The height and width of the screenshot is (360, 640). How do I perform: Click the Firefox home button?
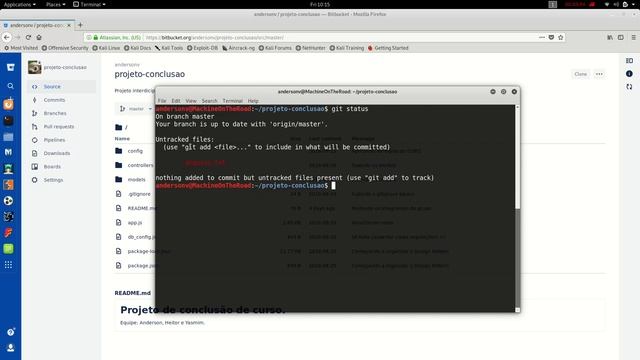(x=39, y=37)
